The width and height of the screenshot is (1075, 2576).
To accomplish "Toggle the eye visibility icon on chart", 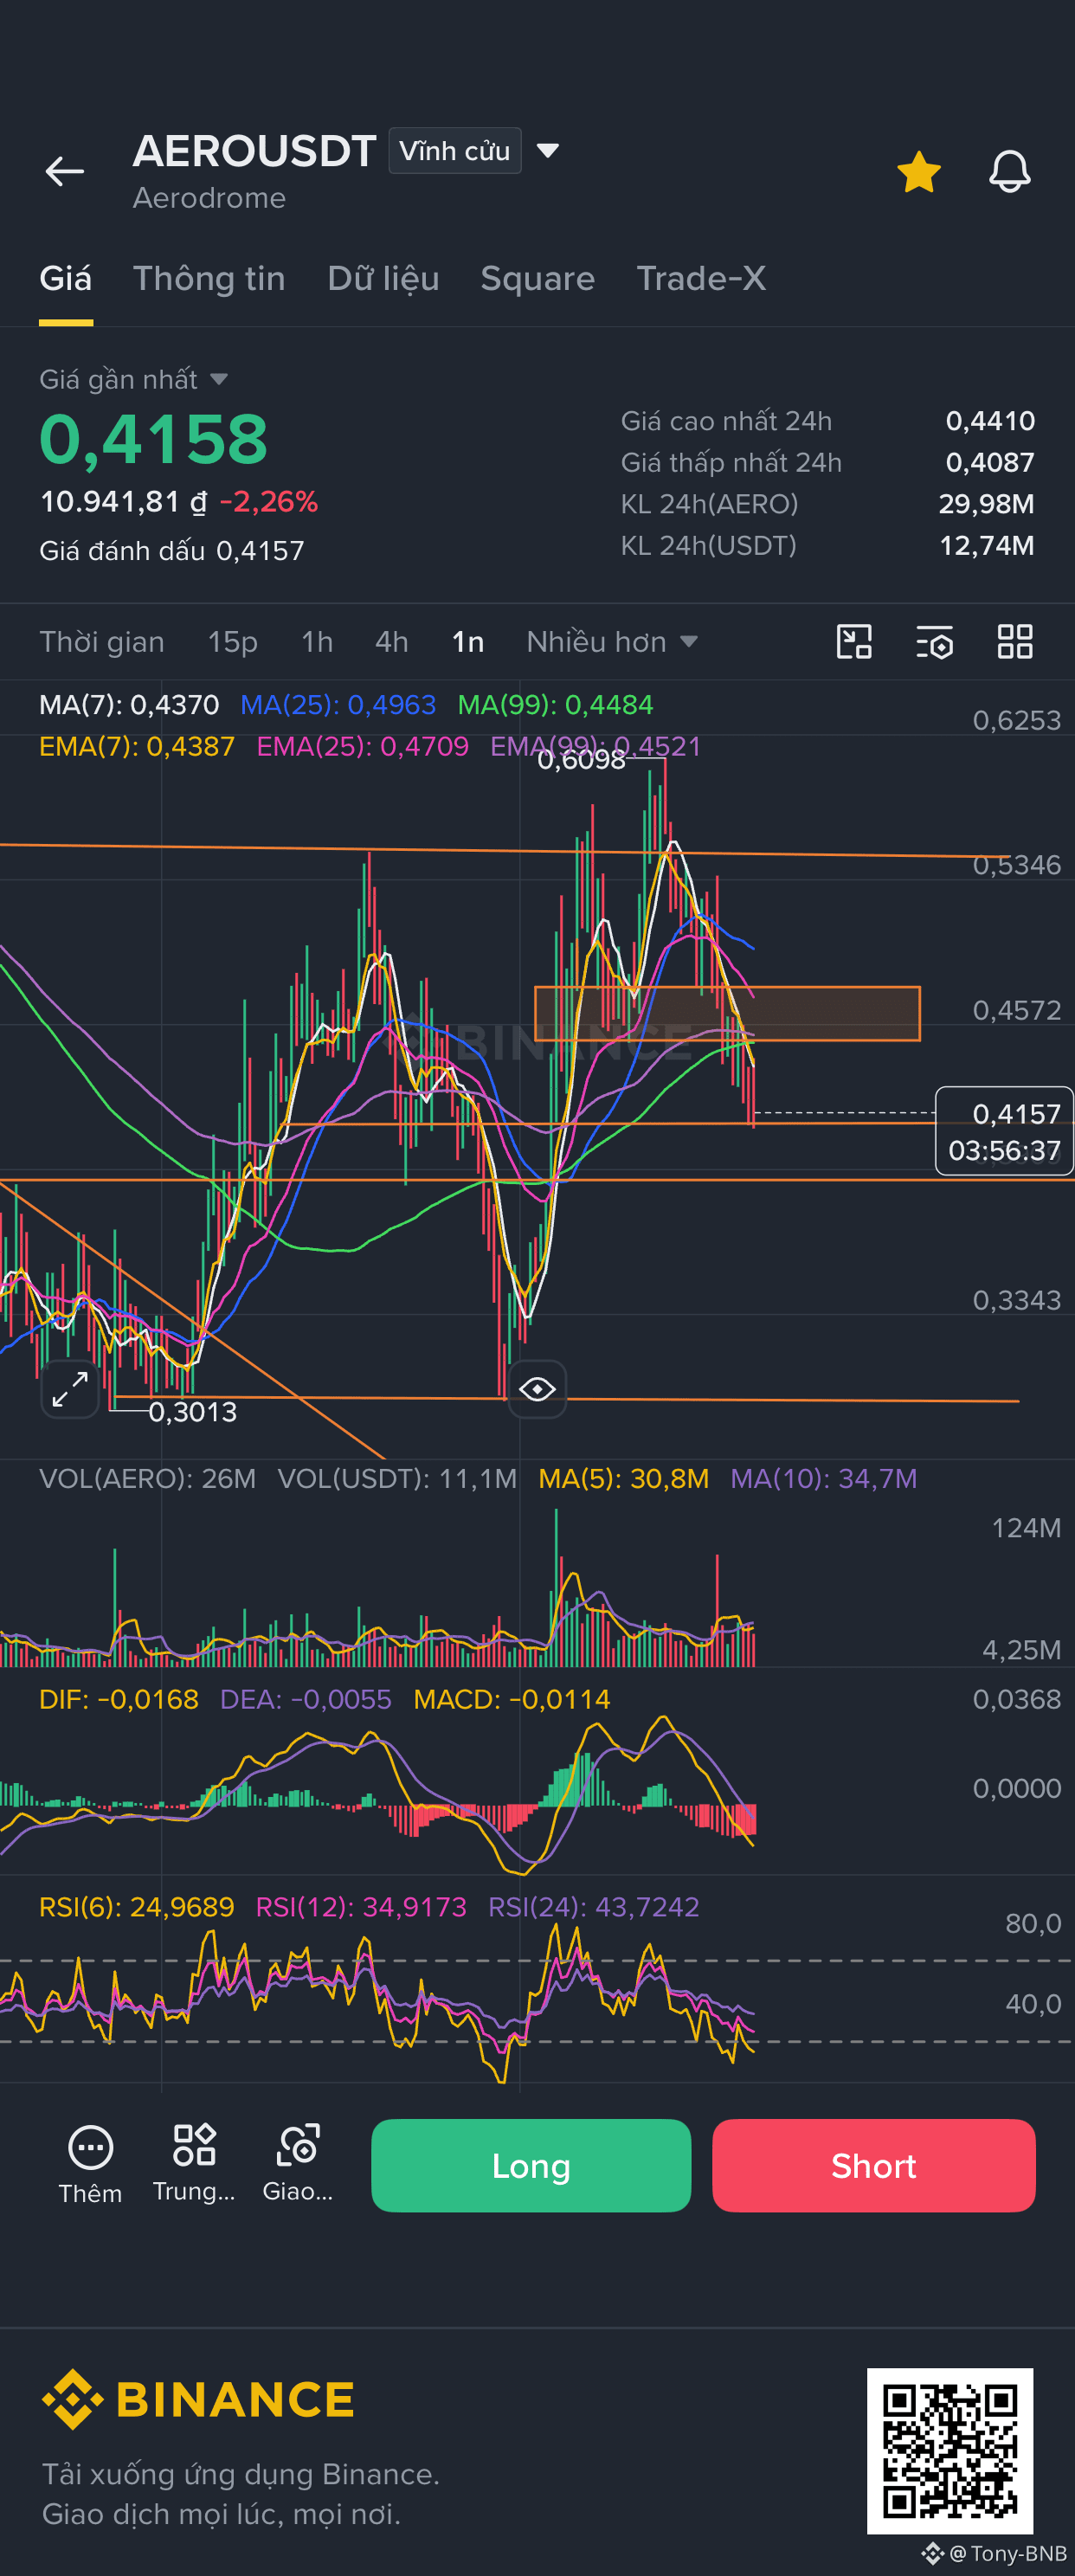I will click(537, 1389).
